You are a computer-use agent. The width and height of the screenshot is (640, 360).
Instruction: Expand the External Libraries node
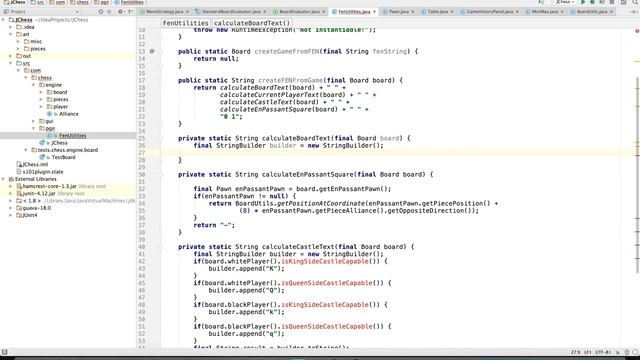click(3, 179)
